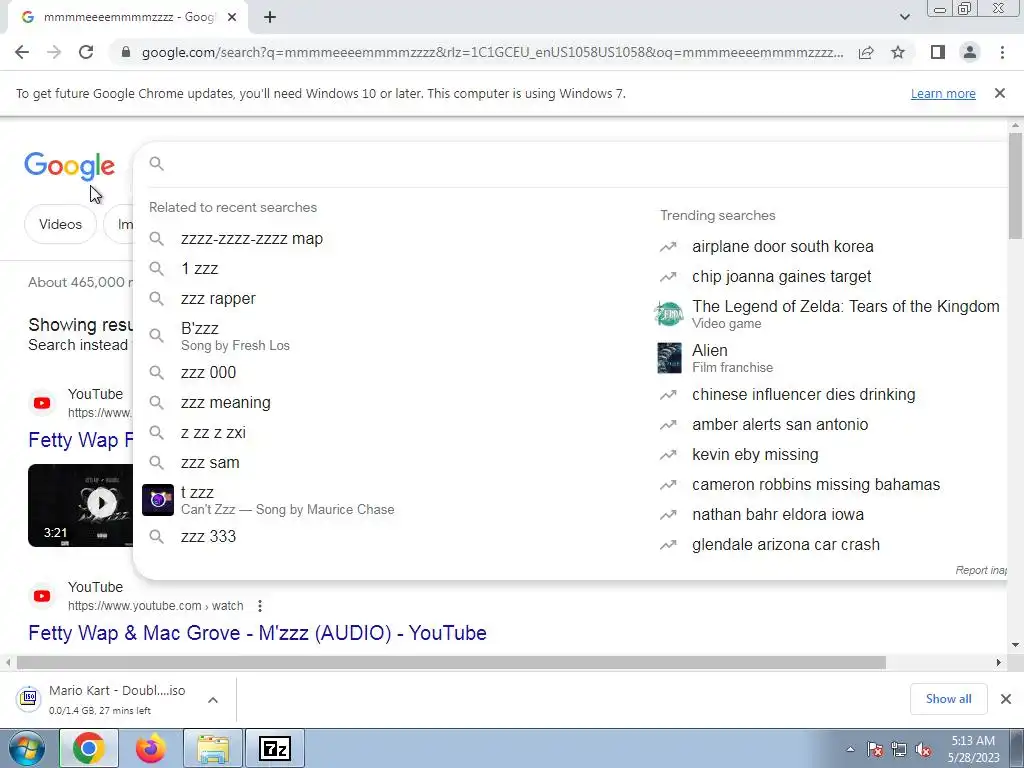Expand Mario Kart download options chevron
The height and width of the screenshot is (768, 1024).
coord(213,700)
